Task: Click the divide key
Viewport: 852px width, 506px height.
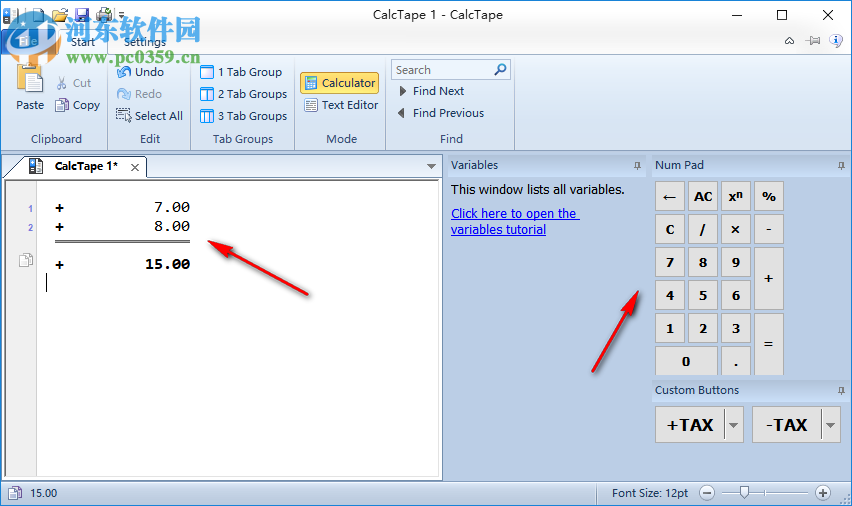Action: pos(703,229)
